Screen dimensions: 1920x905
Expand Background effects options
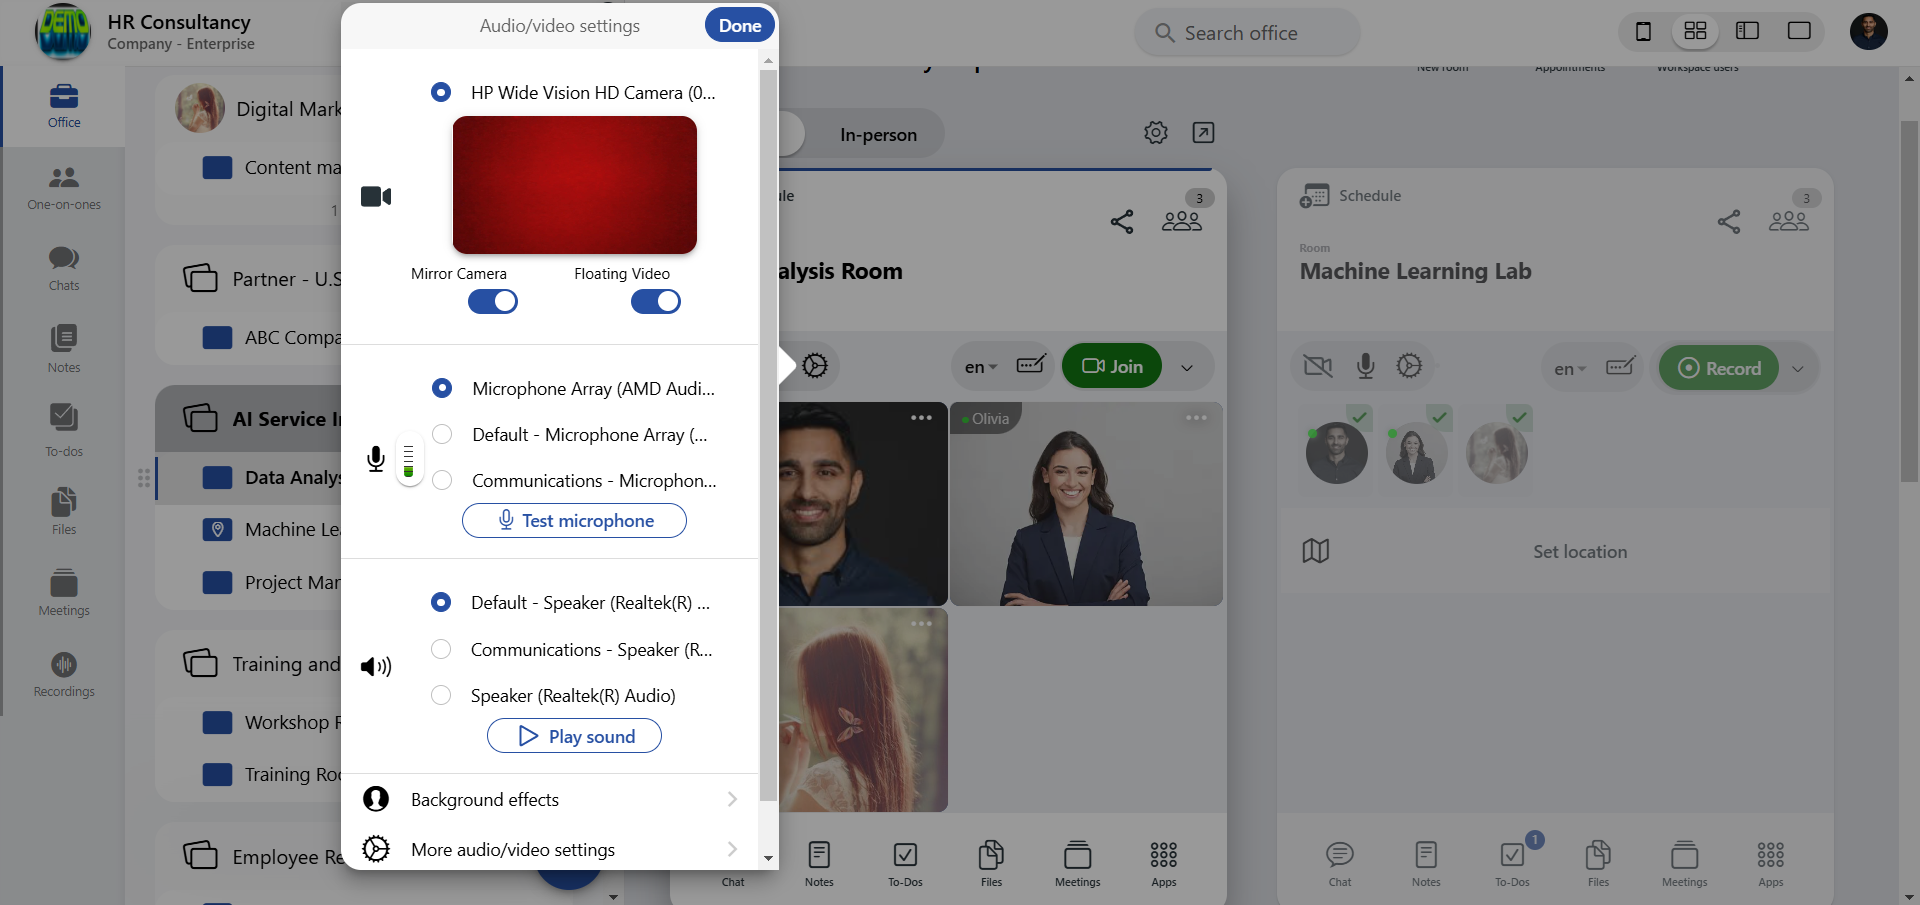(550, 800)
